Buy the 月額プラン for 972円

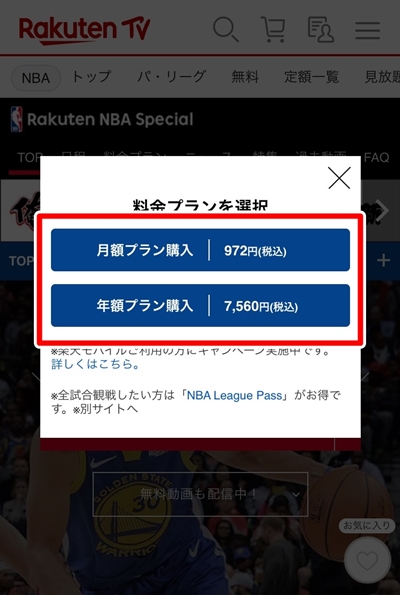coord(200,250)
